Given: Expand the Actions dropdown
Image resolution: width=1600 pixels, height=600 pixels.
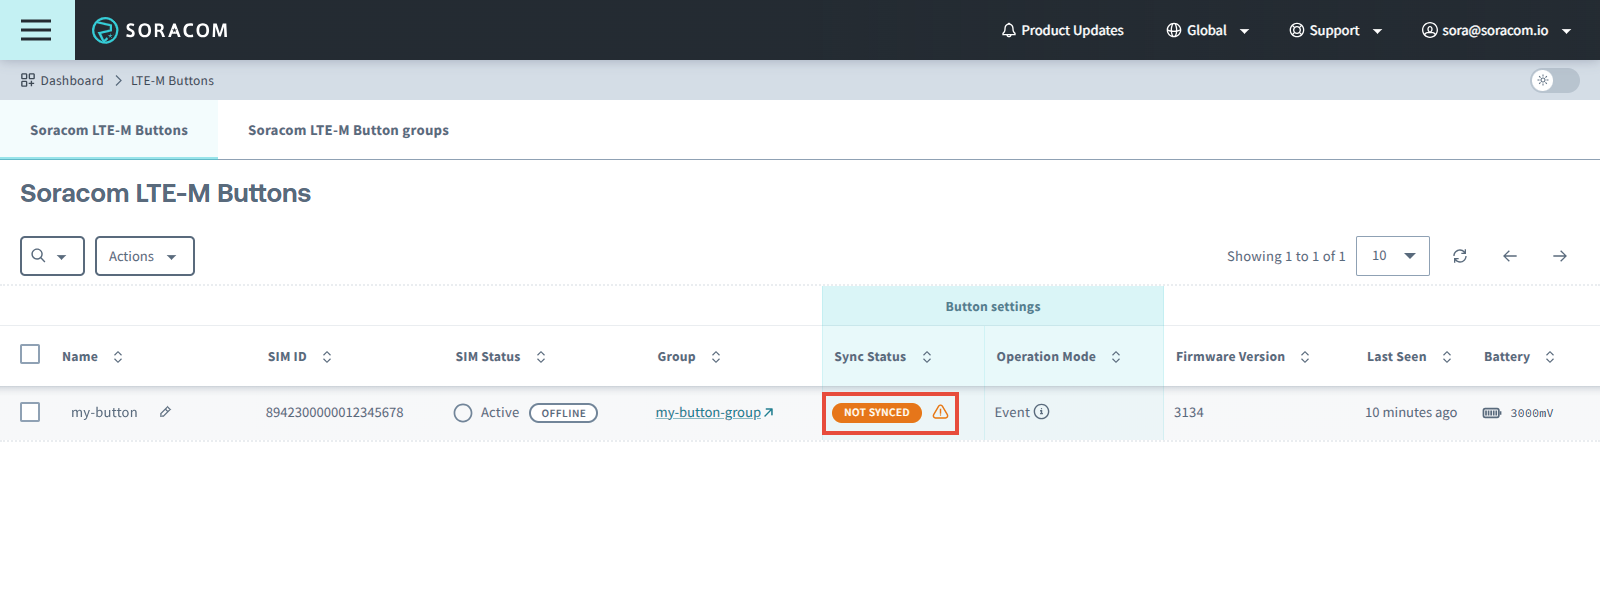Looking at the screenshot, I should tap(144, 256).
